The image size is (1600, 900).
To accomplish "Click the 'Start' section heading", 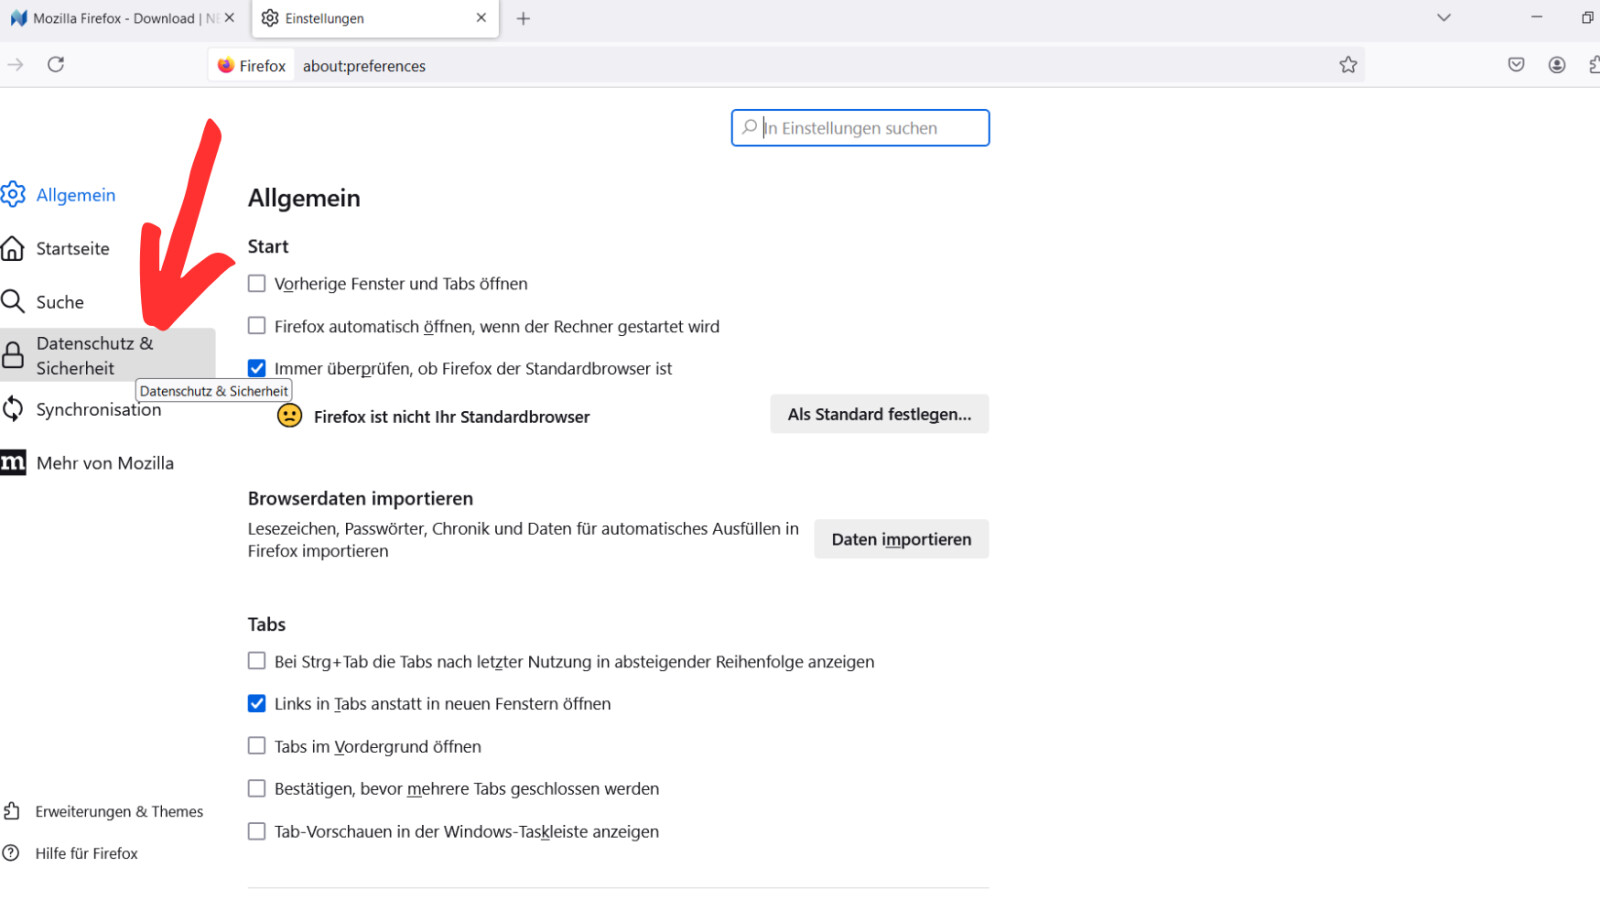I will coord(268,246).
